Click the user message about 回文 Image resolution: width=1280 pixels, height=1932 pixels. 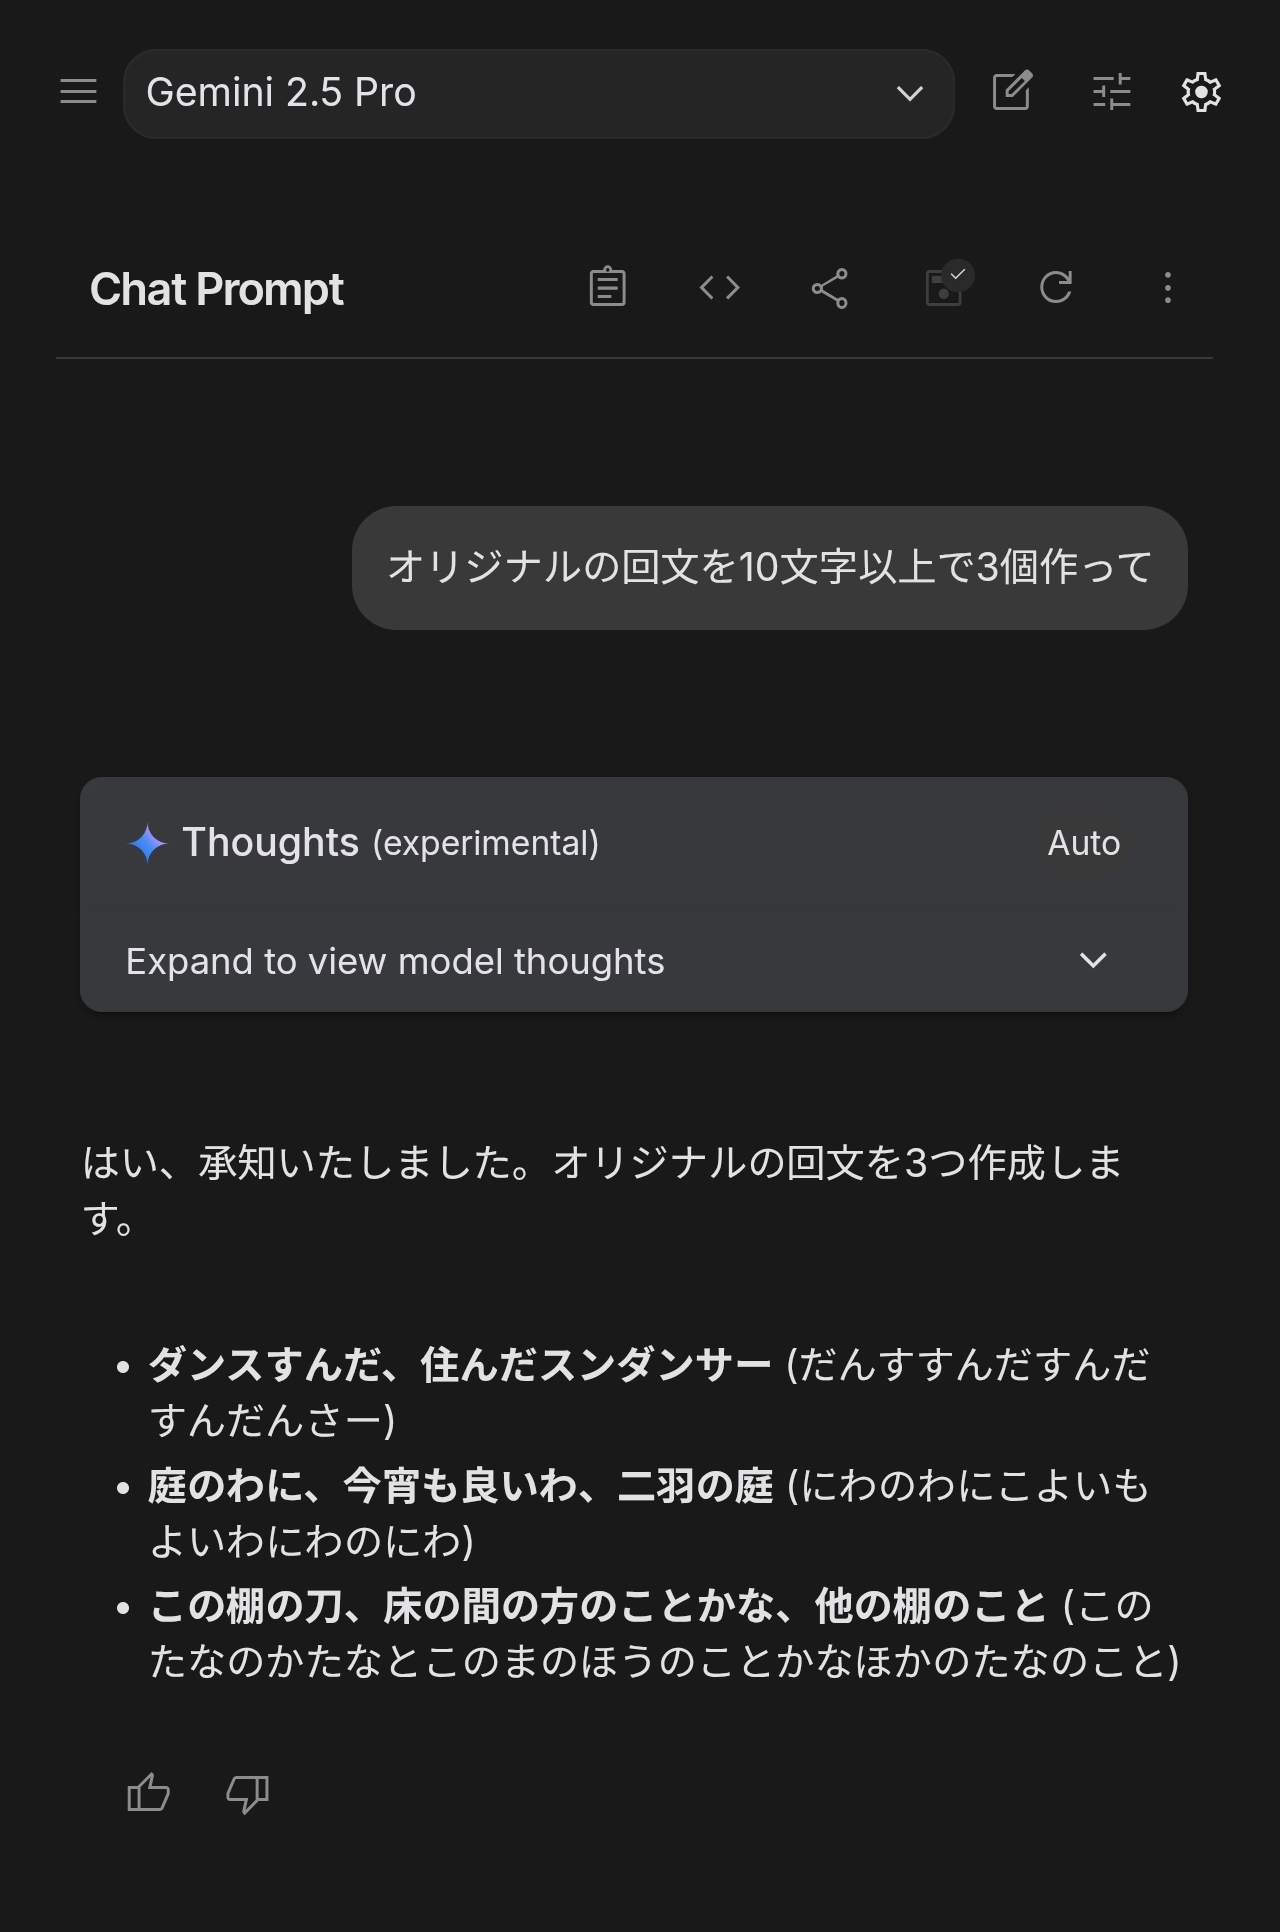pos(769,567)
